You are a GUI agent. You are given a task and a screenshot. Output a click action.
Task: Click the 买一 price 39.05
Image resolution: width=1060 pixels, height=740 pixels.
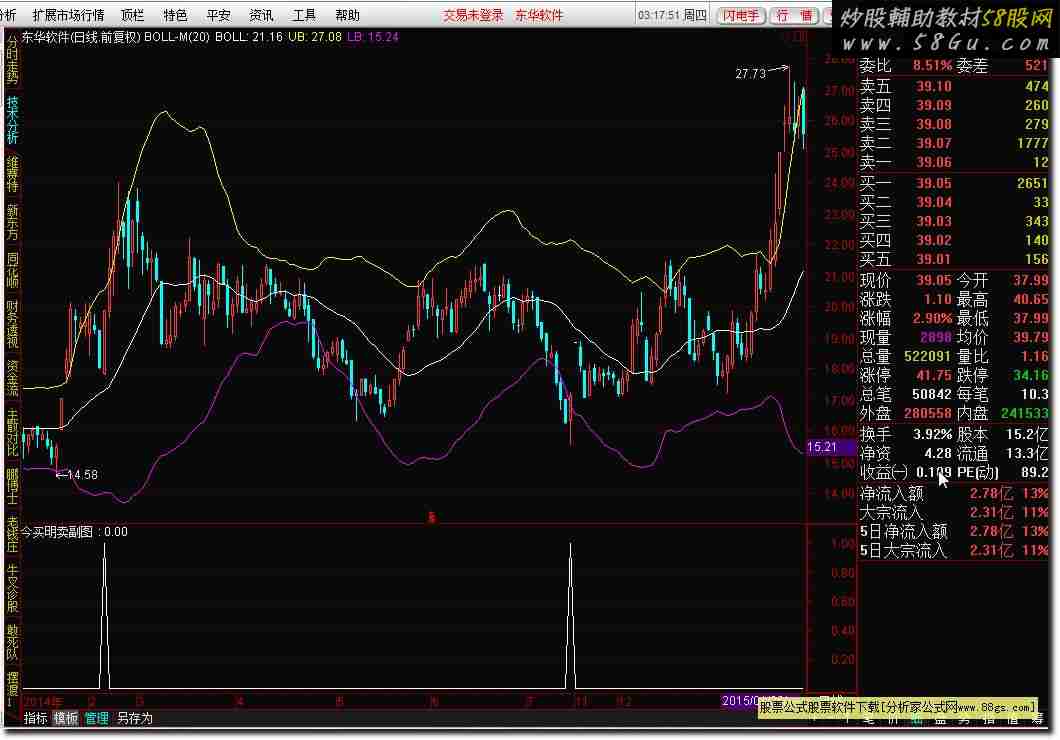pyautogui.click(x=934, y=182)
